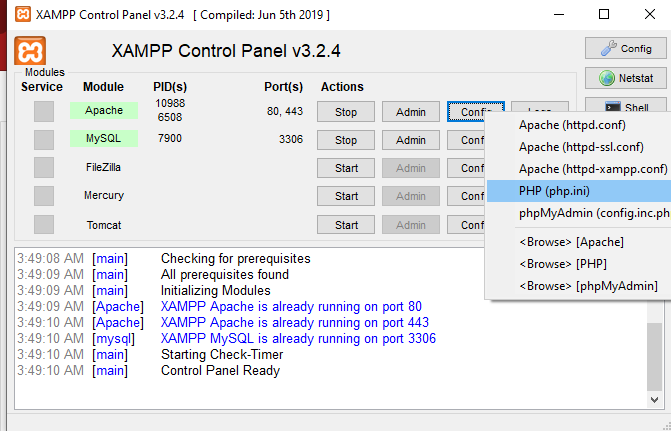
Task: Click the green Apache module label
Action: 104,110
